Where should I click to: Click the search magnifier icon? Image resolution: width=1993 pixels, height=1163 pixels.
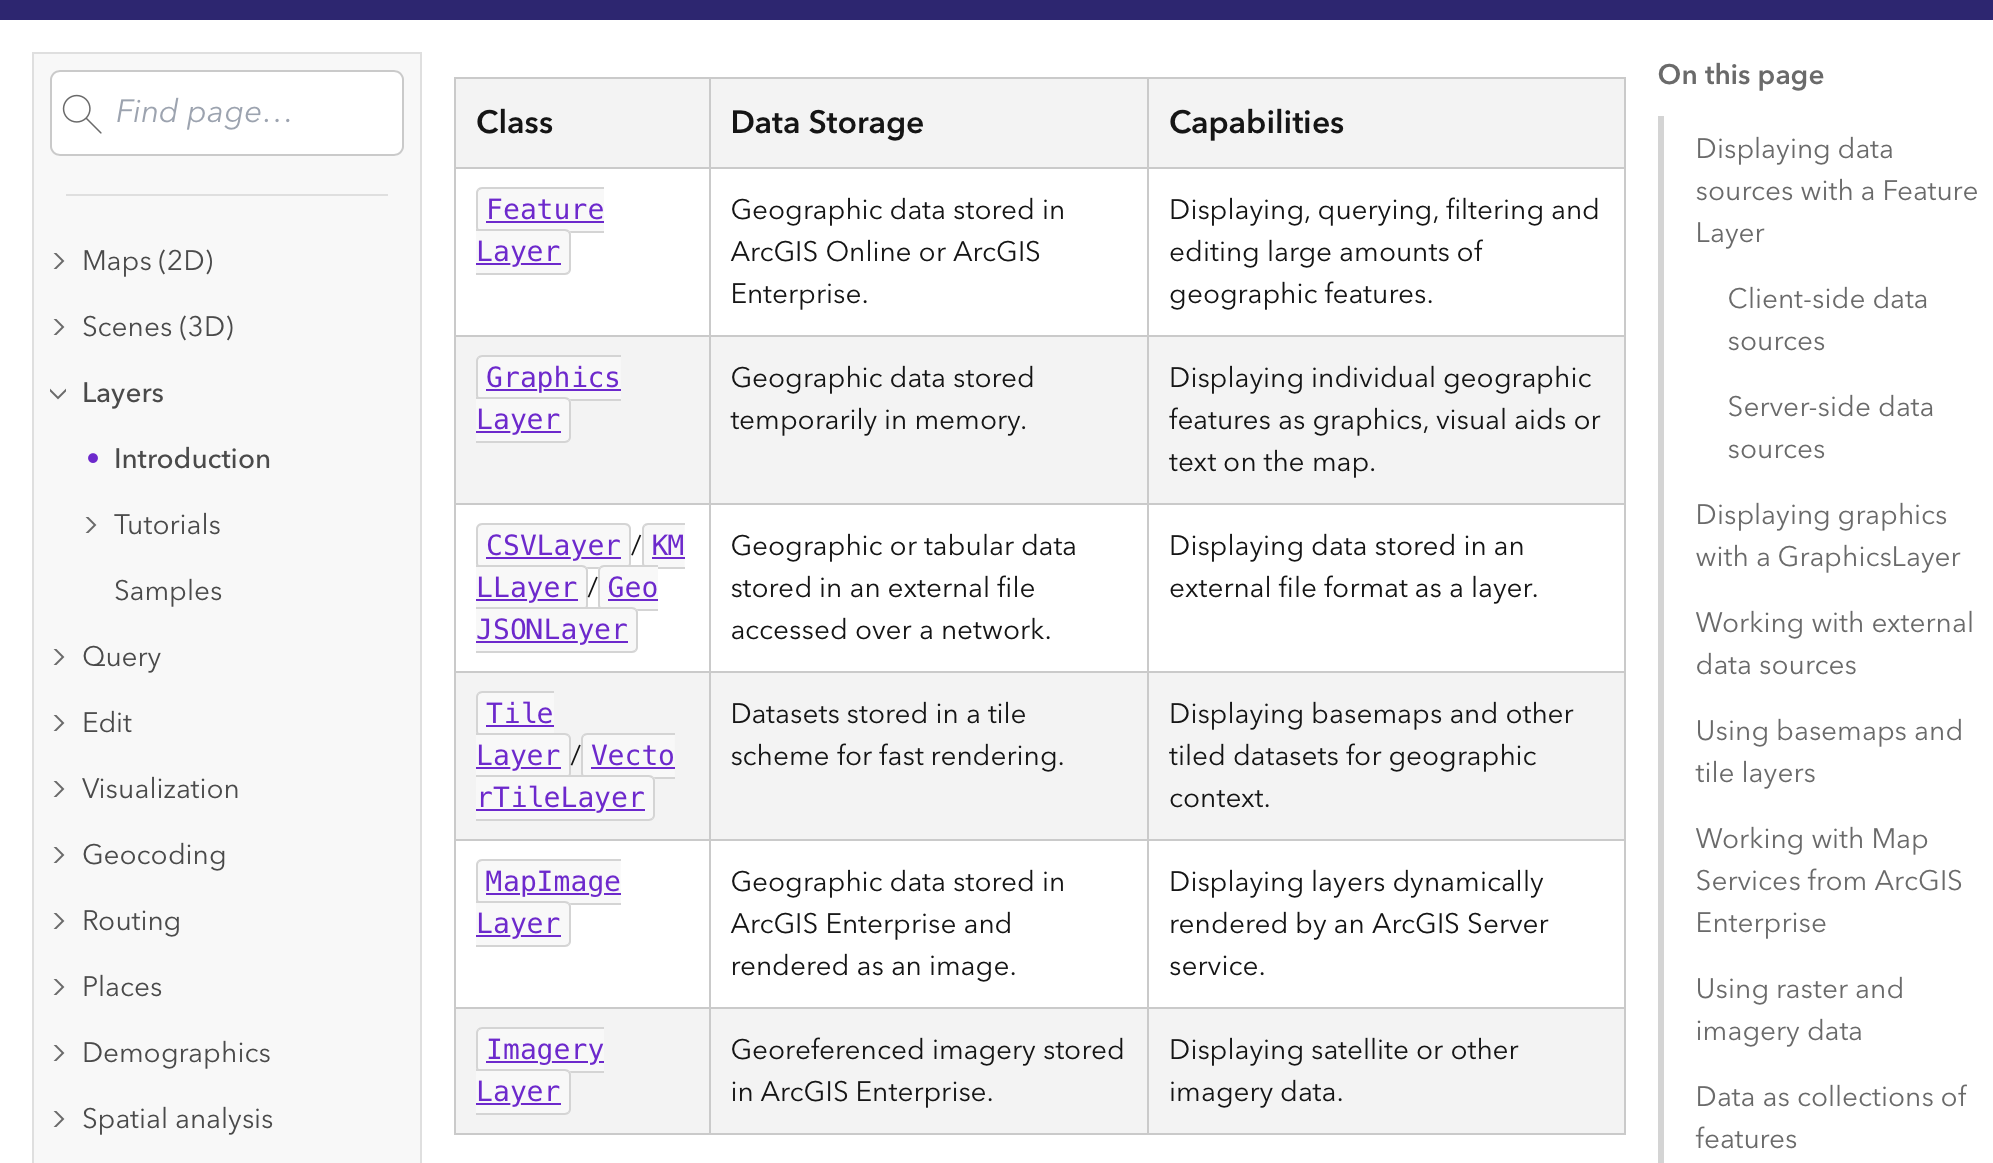(81, 113)
